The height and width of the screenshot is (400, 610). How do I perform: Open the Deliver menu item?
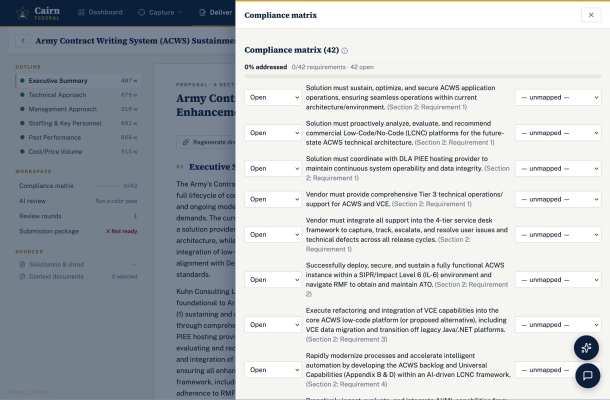[216, 12]
